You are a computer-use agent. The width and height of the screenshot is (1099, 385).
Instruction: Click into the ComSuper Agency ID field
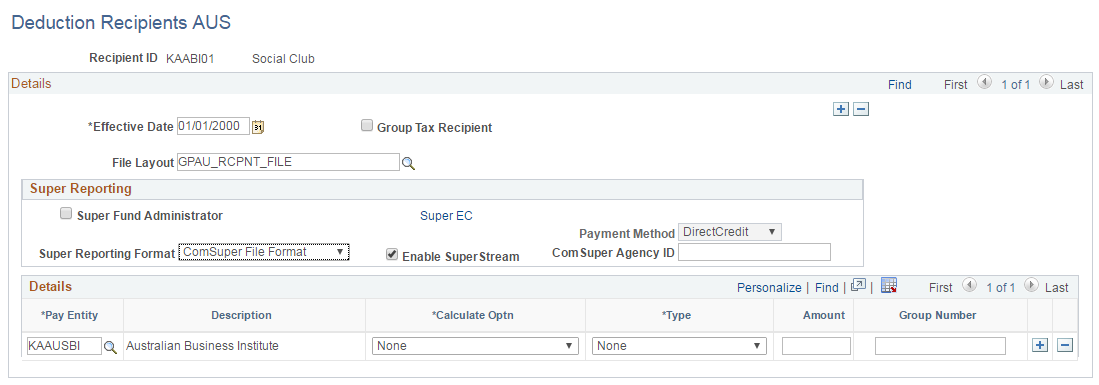pos(754,252)
